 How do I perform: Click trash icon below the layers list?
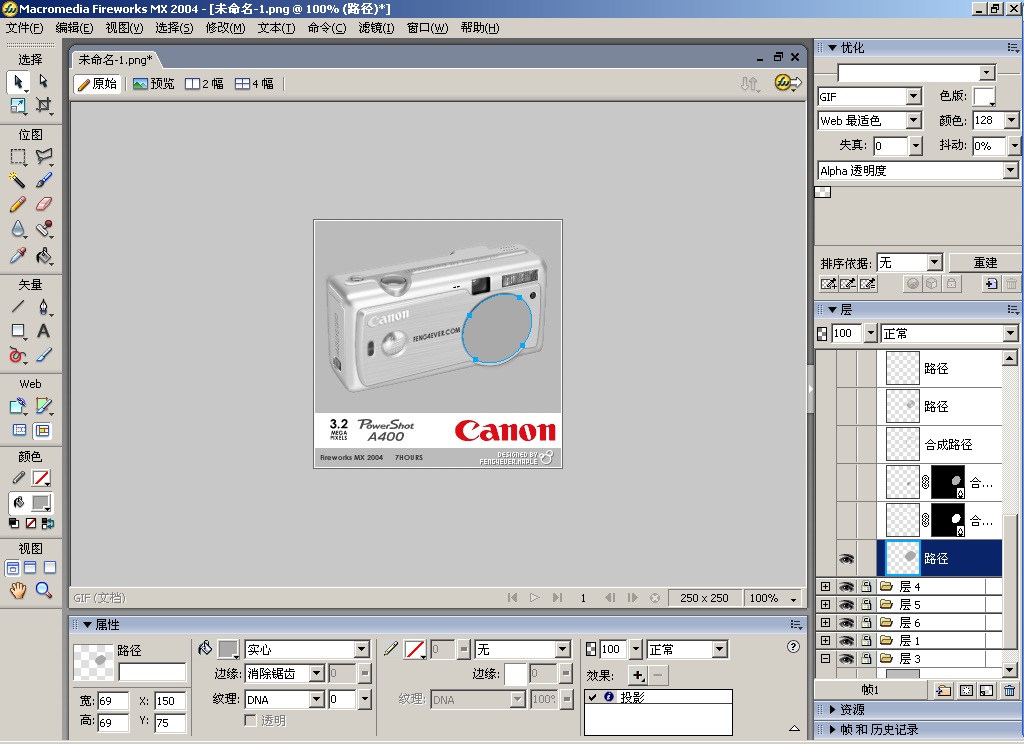click(1009, 690)
